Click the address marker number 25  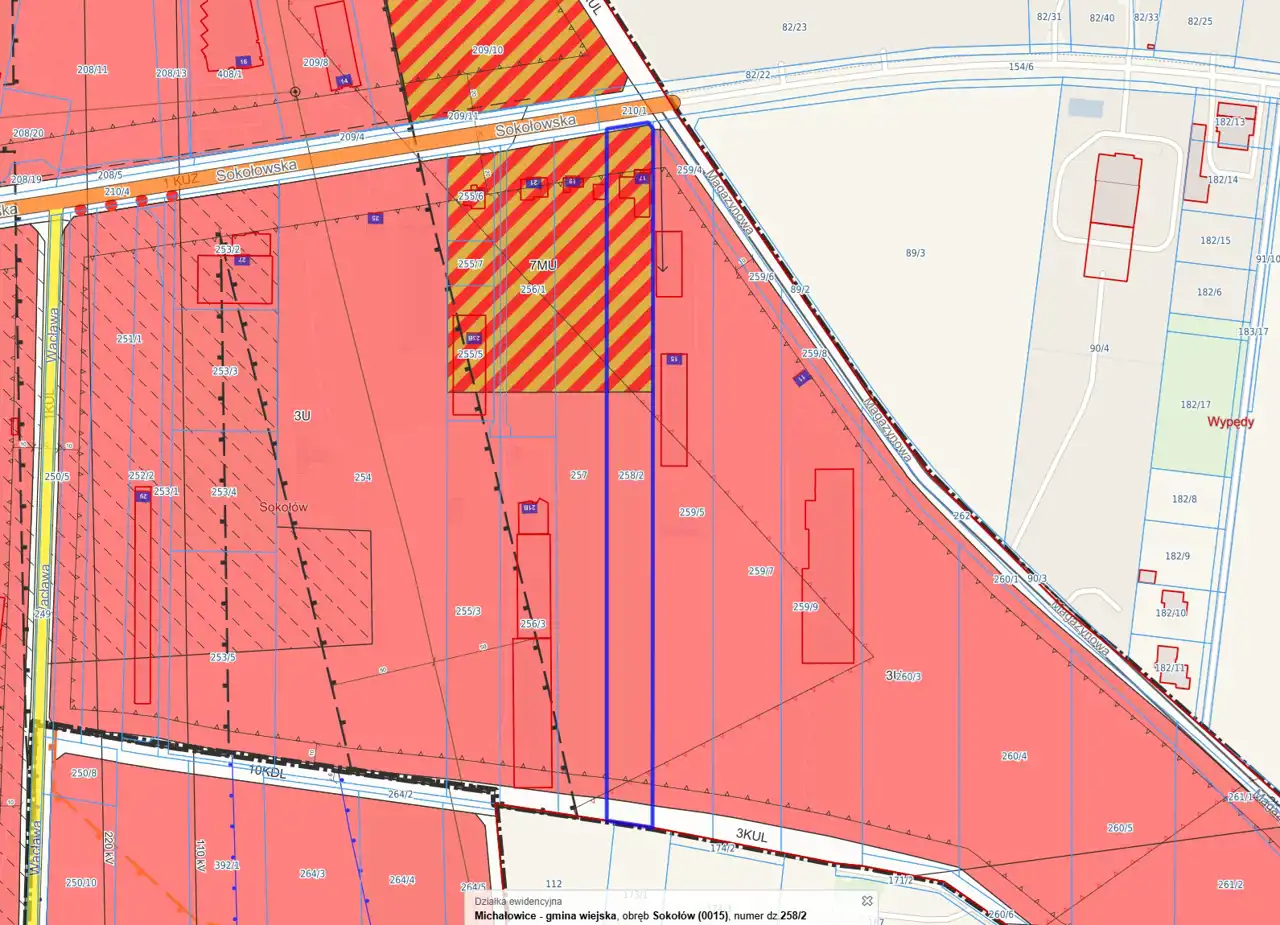[376, 218]
